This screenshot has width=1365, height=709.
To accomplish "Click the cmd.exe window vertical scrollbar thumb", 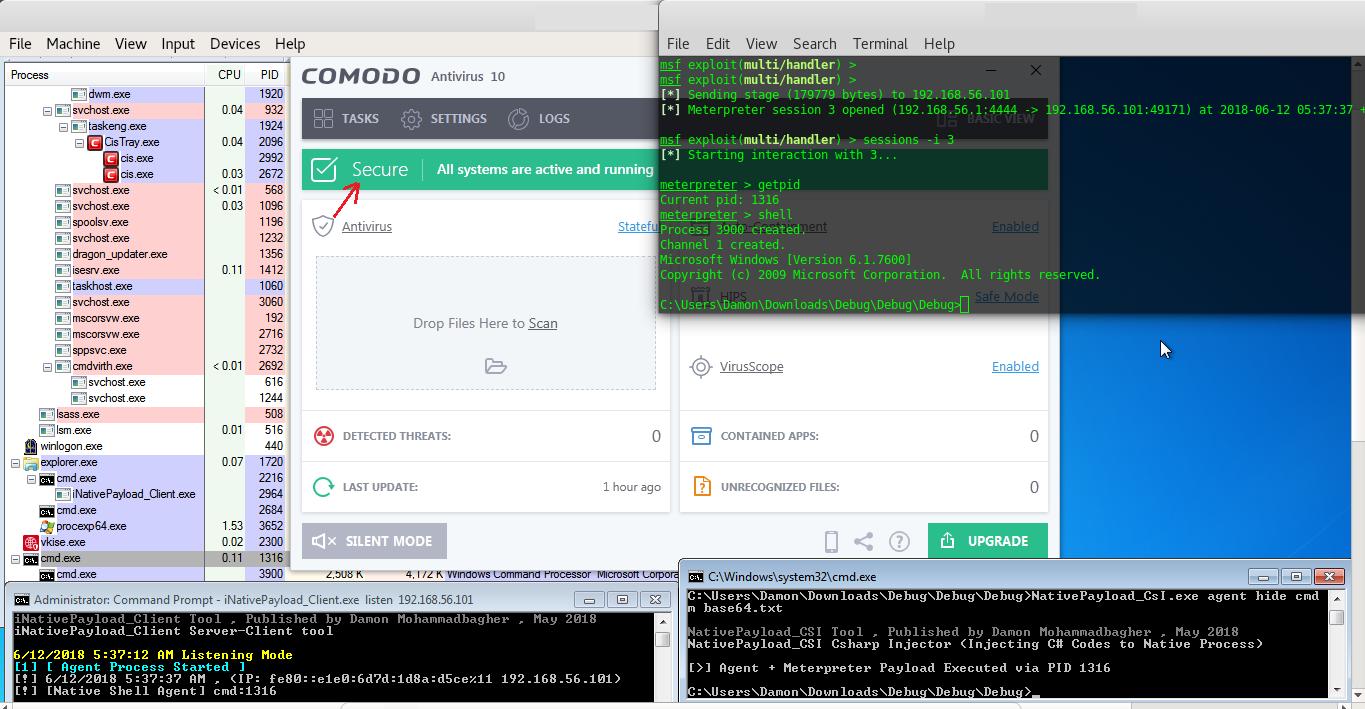I will (x=1336, y=617).
